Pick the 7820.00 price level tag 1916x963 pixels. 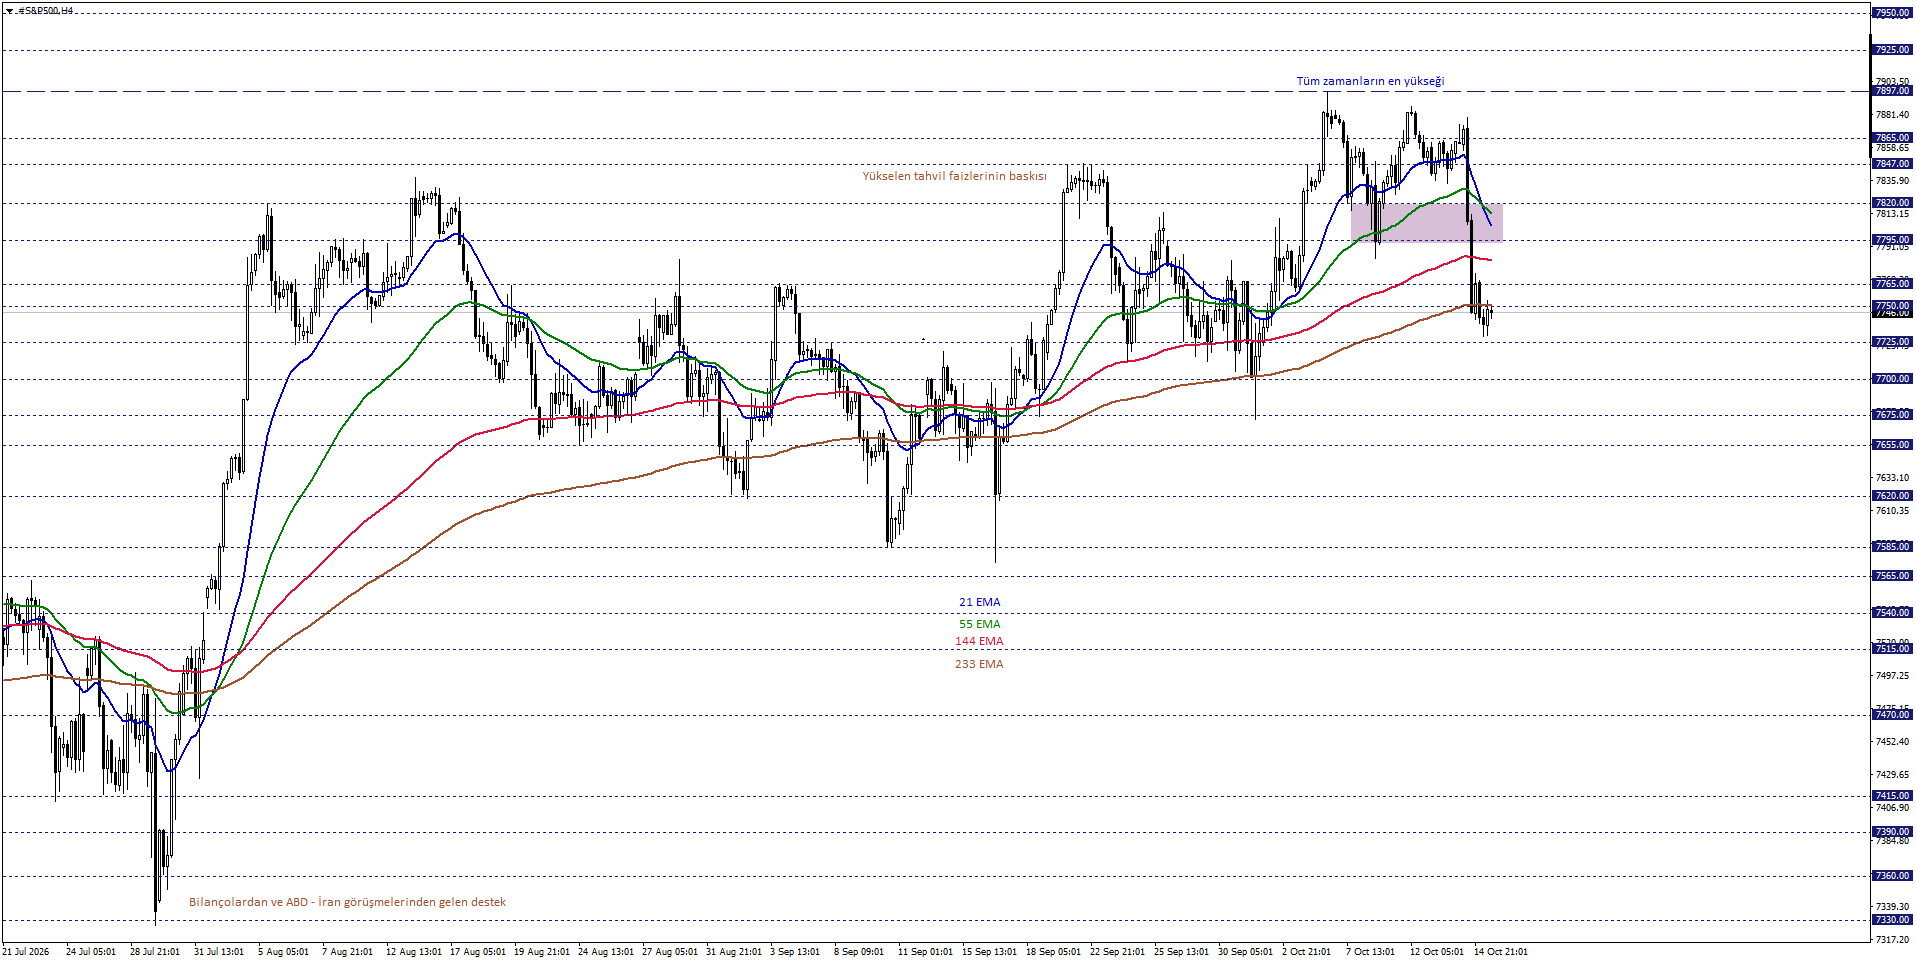(1892, 203)
